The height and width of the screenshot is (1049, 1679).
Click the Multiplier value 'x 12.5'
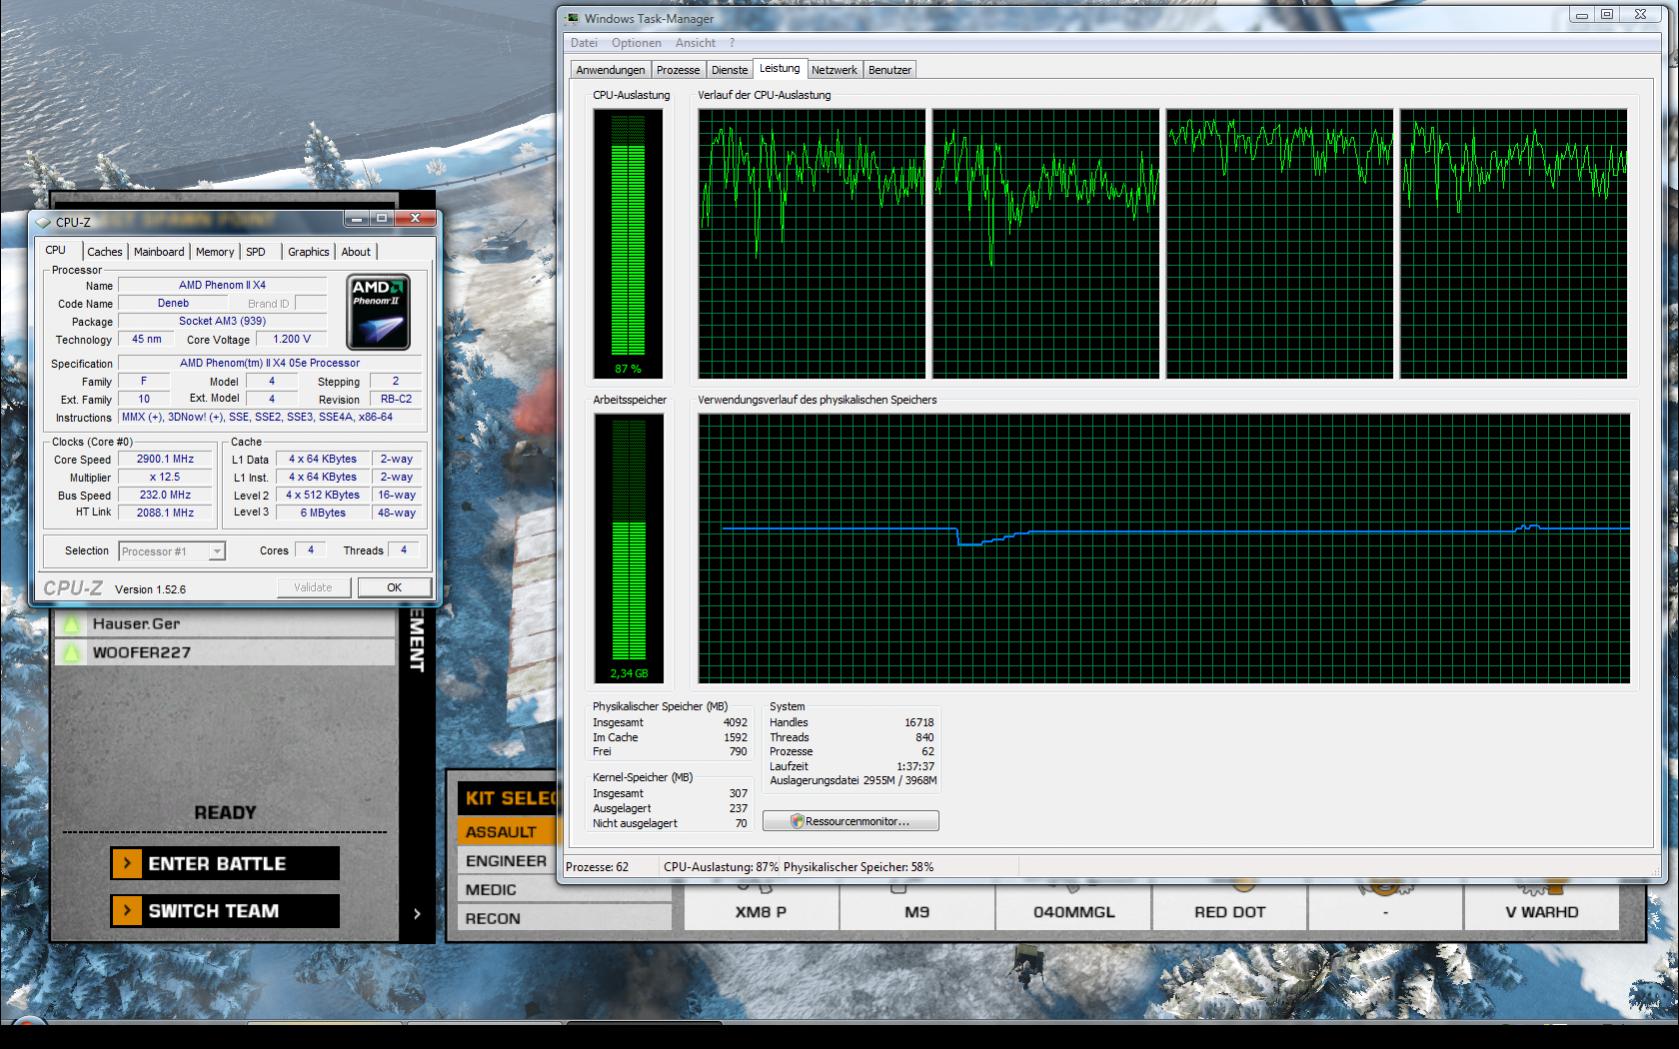165,477
